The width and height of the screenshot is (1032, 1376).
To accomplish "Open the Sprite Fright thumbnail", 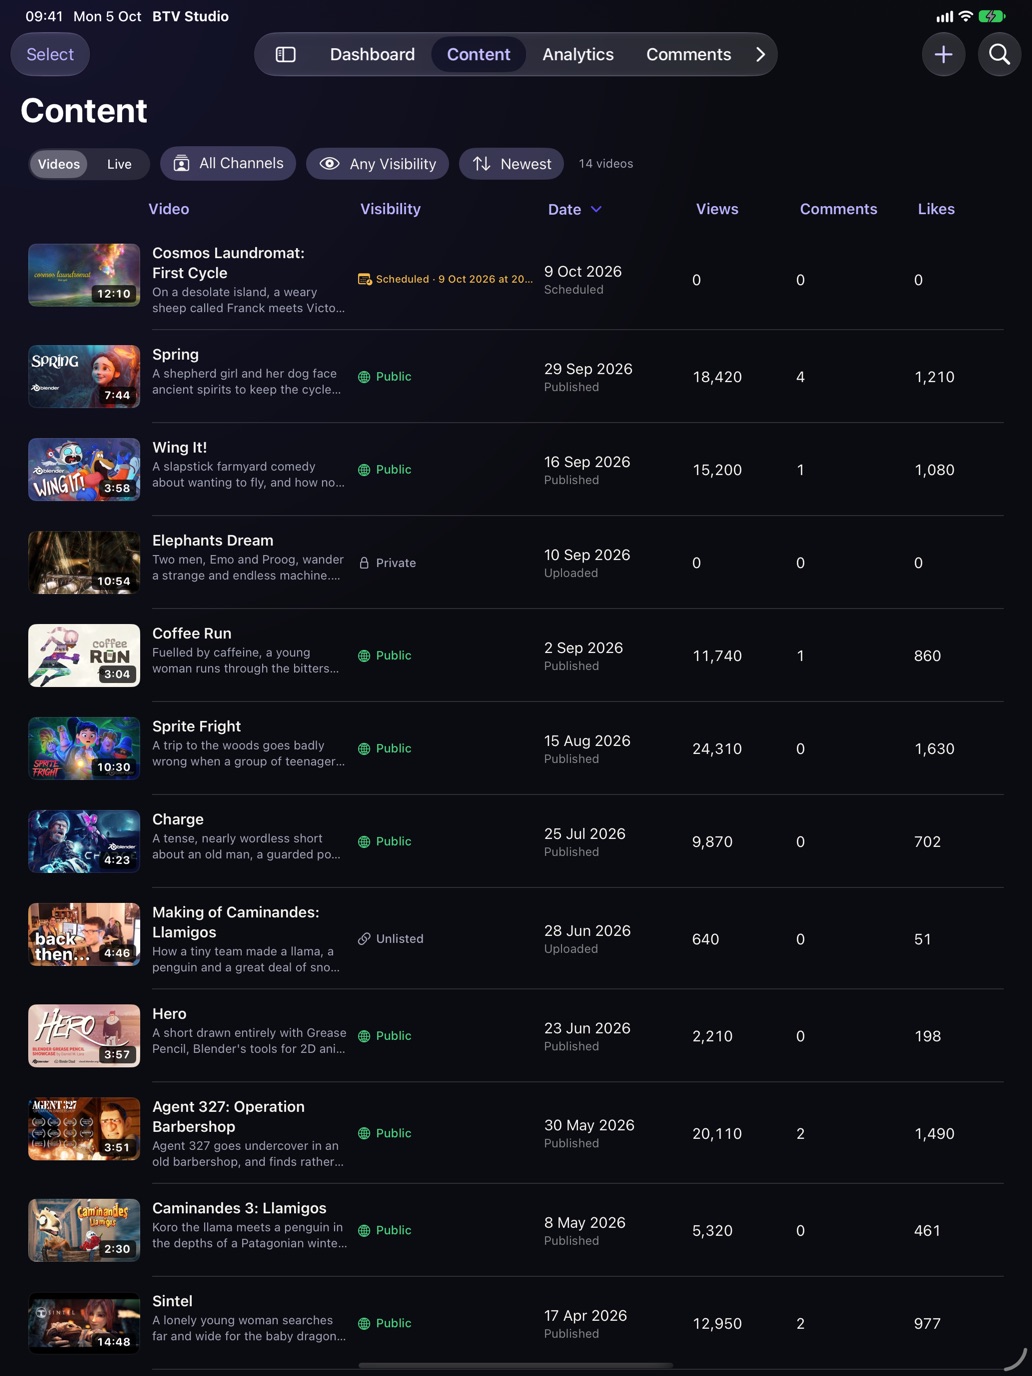I will 84,749.
